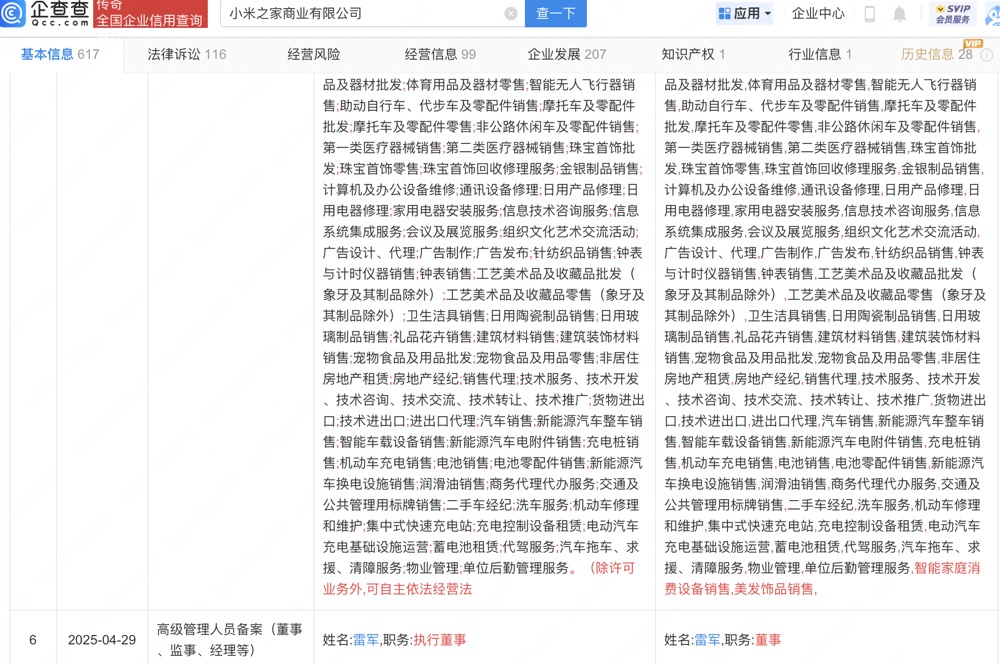The image size is (1000, 664).
Task: Switch to the 法律诉讼 tab
Action: click(x=187, y=54)
